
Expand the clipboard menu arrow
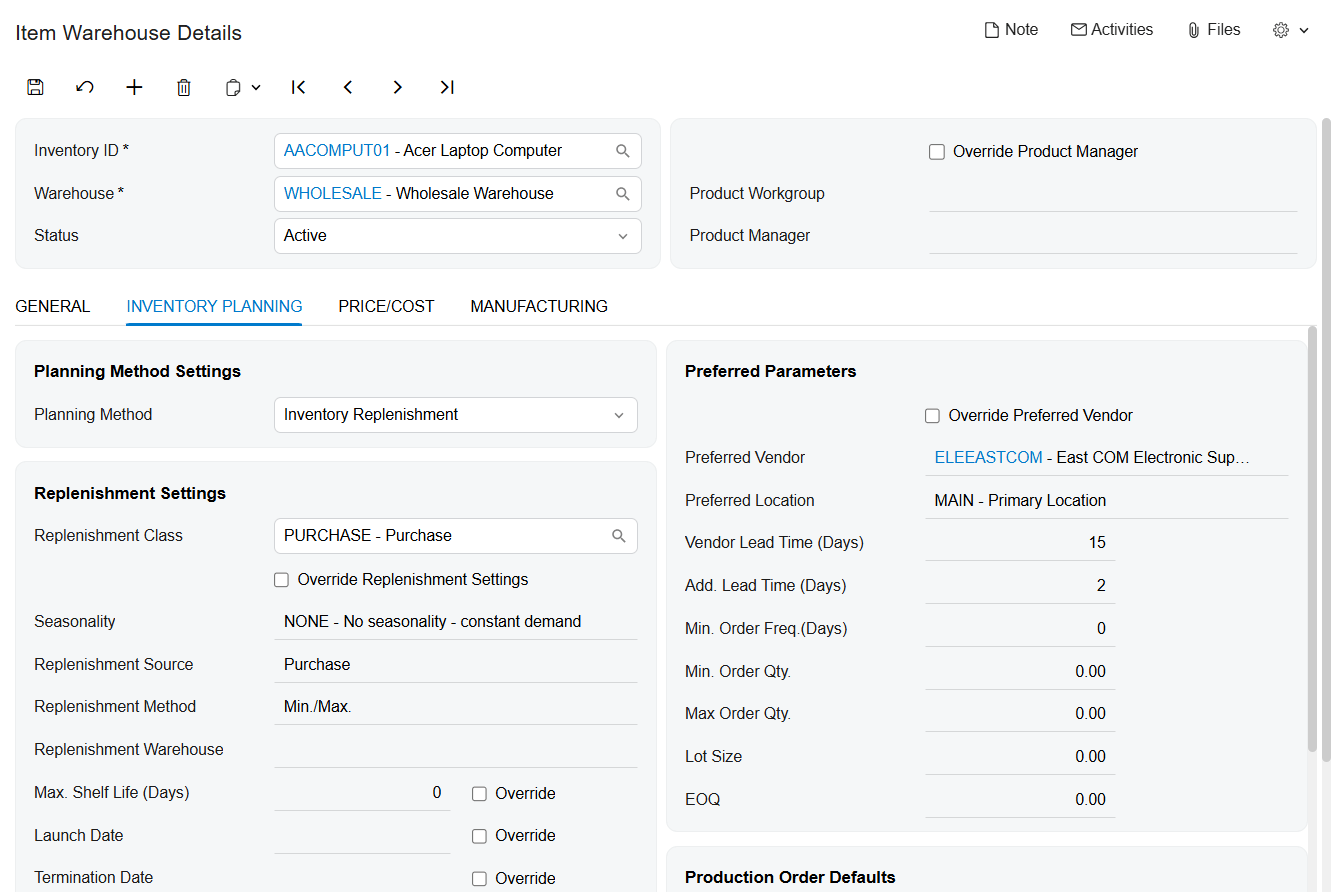tap(256, 87)
